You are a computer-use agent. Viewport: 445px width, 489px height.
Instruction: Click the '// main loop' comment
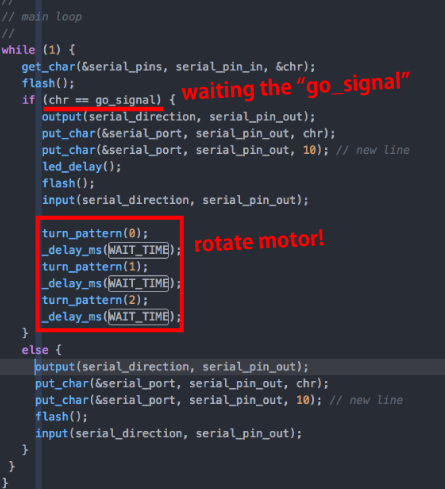[42, 17]
